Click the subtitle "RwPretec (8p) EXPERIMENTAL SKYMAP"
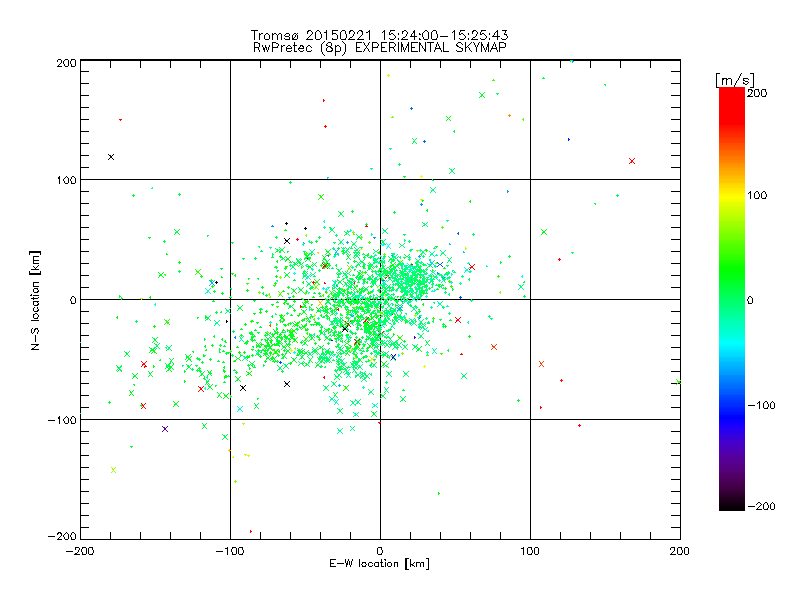The width and height of the screenshot is (800, 600). coord(380,47)
